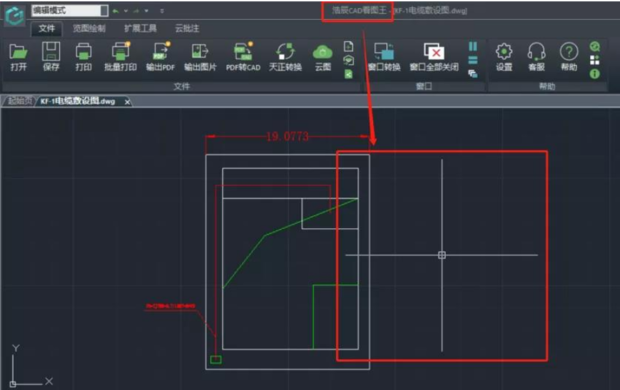Open the 云图 cloud drawing icon
The height and width of the screenshot is (390, 620).
click(323, 57)
